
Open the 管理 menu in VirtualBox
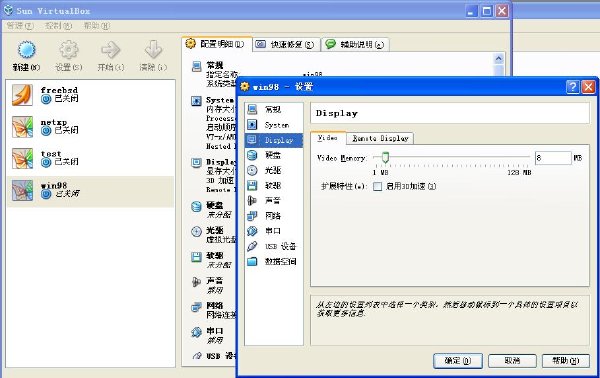[x=20, y=26]
